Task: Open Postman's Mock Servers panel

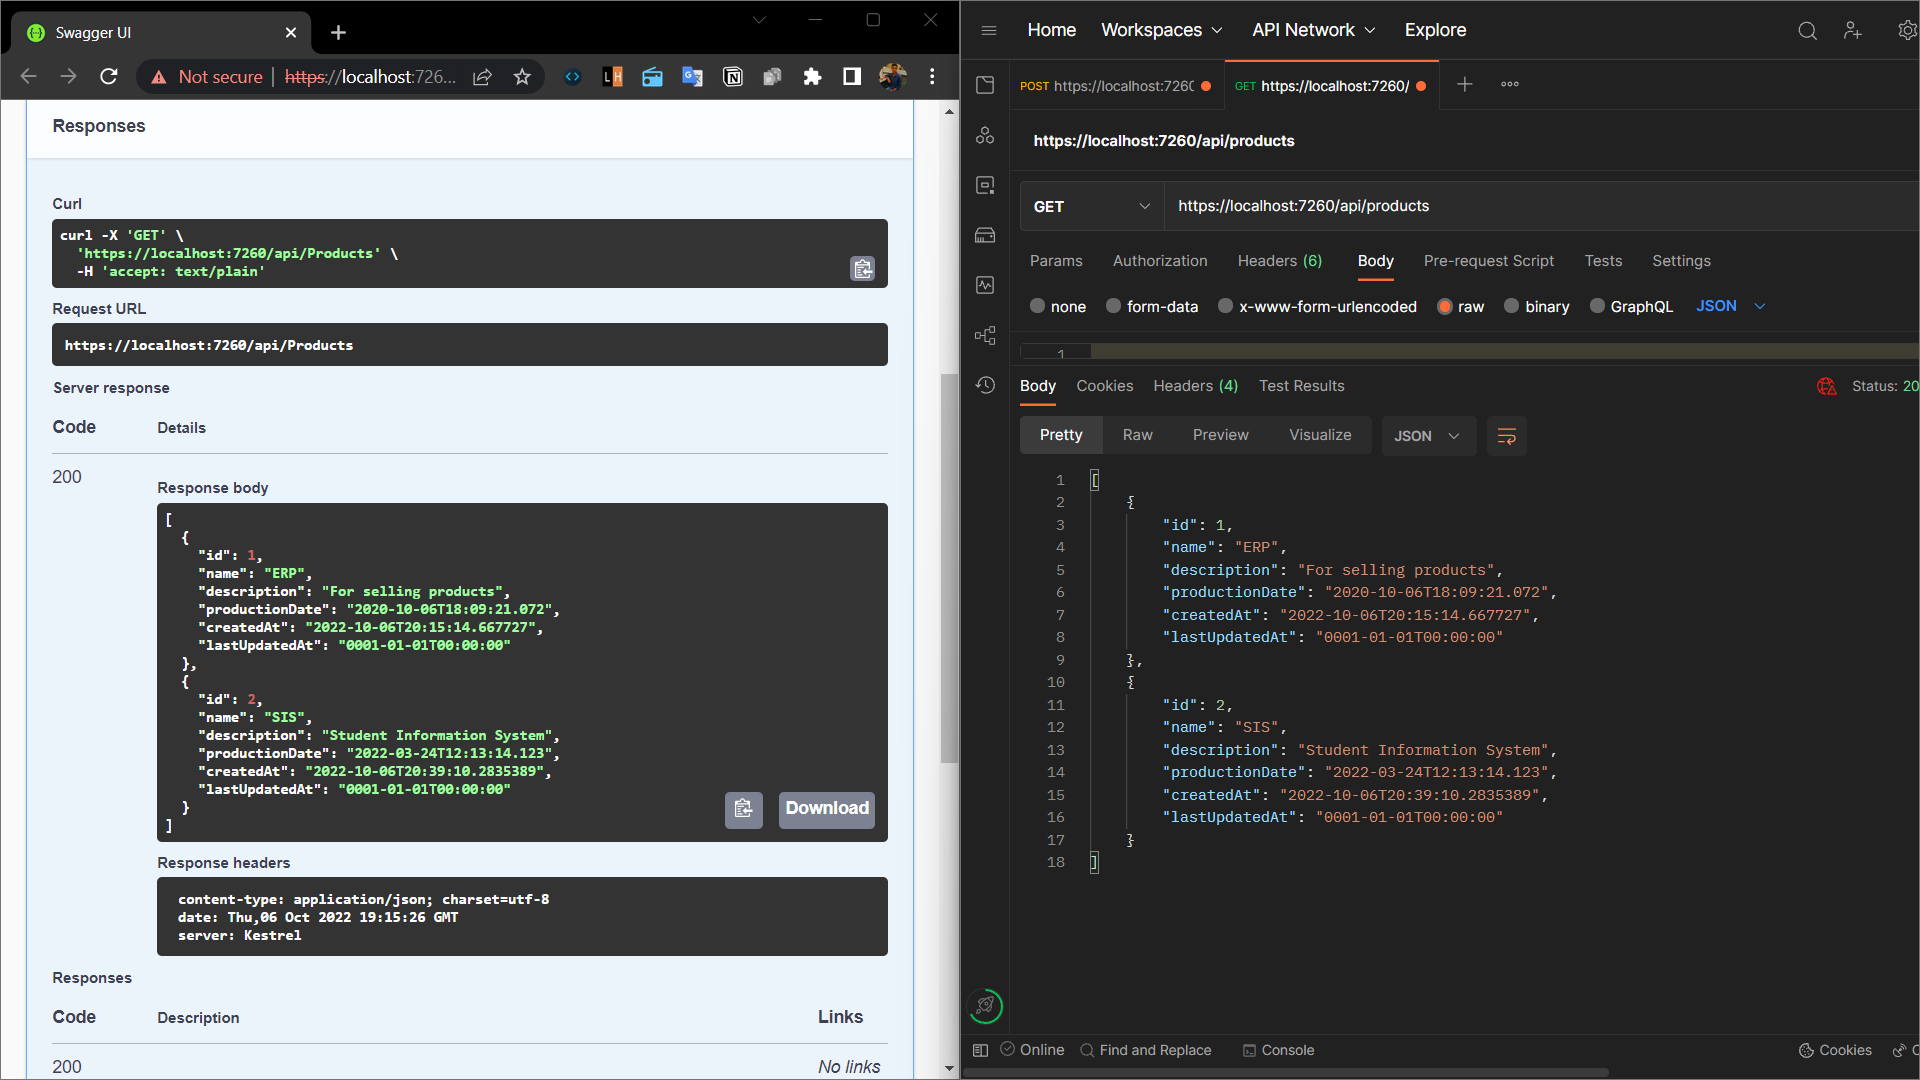Action: coord(985,235)
